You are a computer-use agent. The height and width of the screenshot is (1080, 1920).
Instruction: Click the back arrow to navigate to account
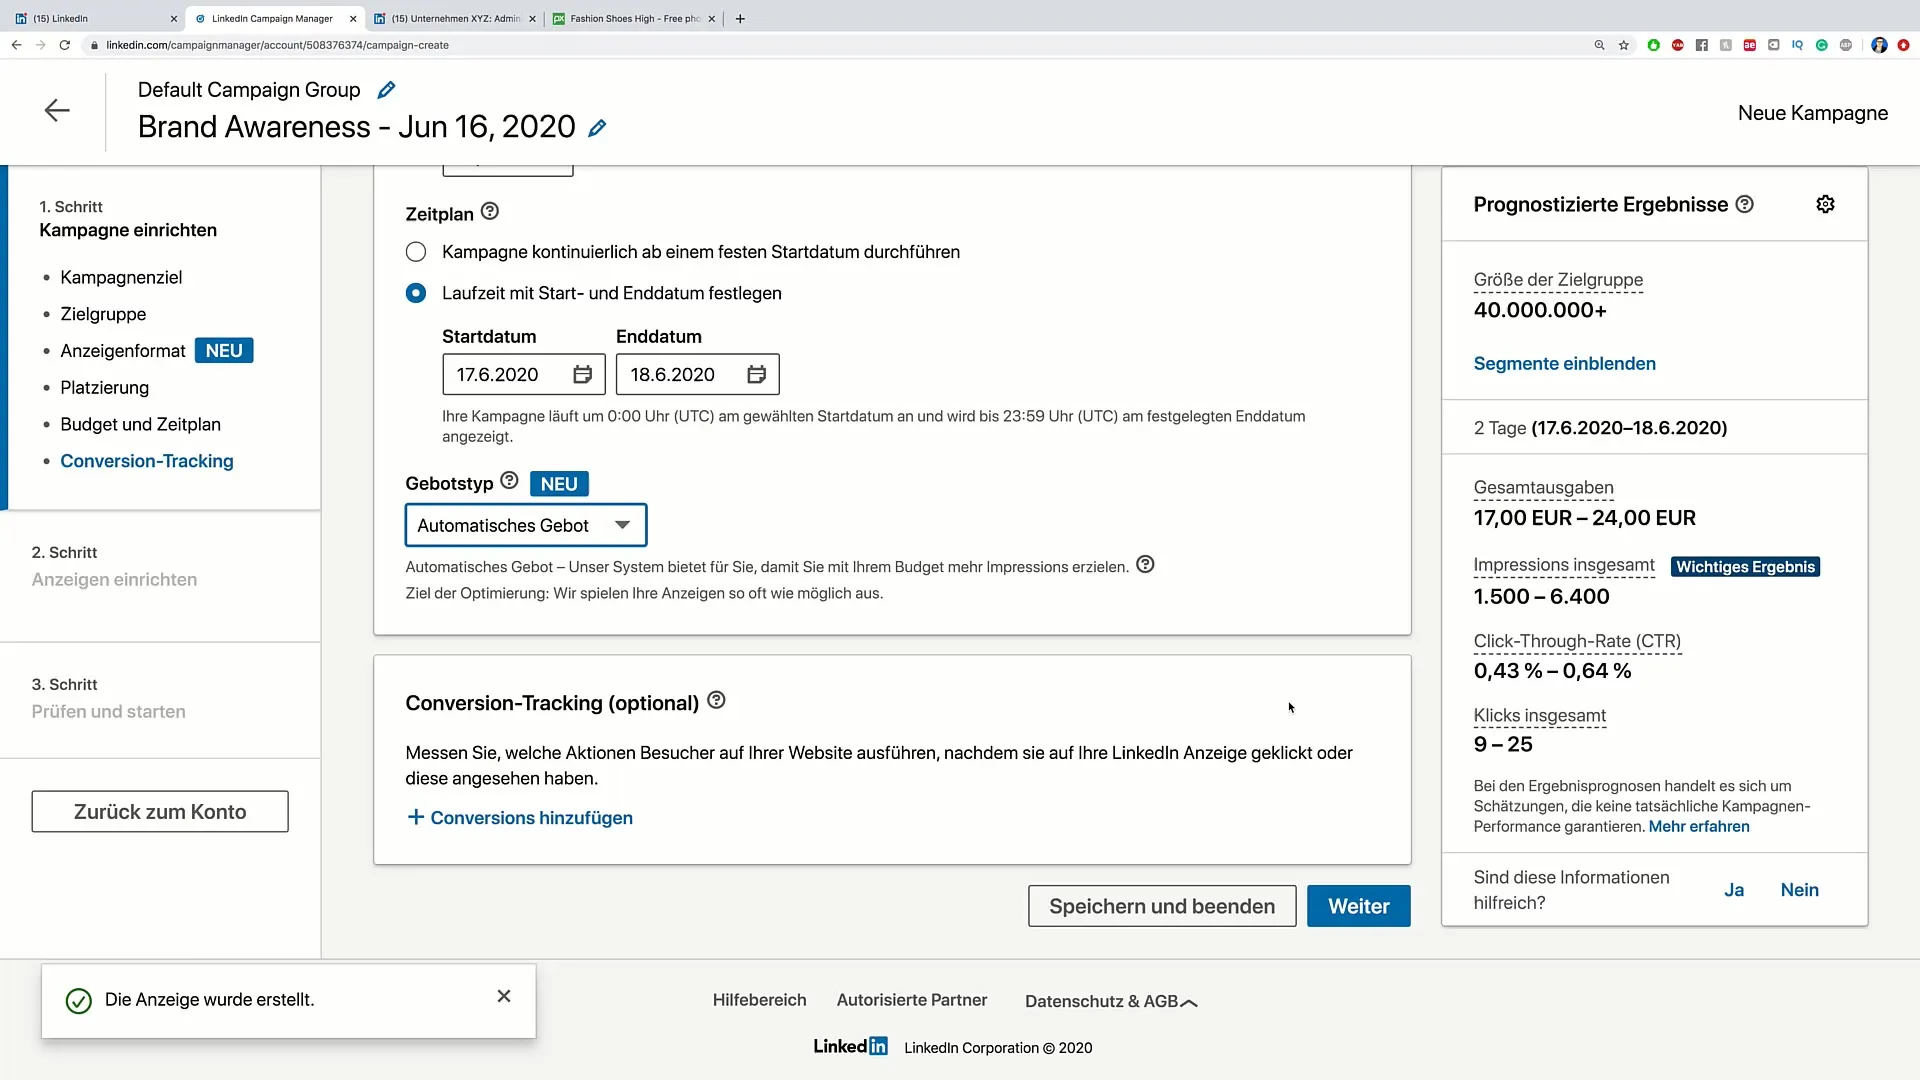click(x=57, y=109)
